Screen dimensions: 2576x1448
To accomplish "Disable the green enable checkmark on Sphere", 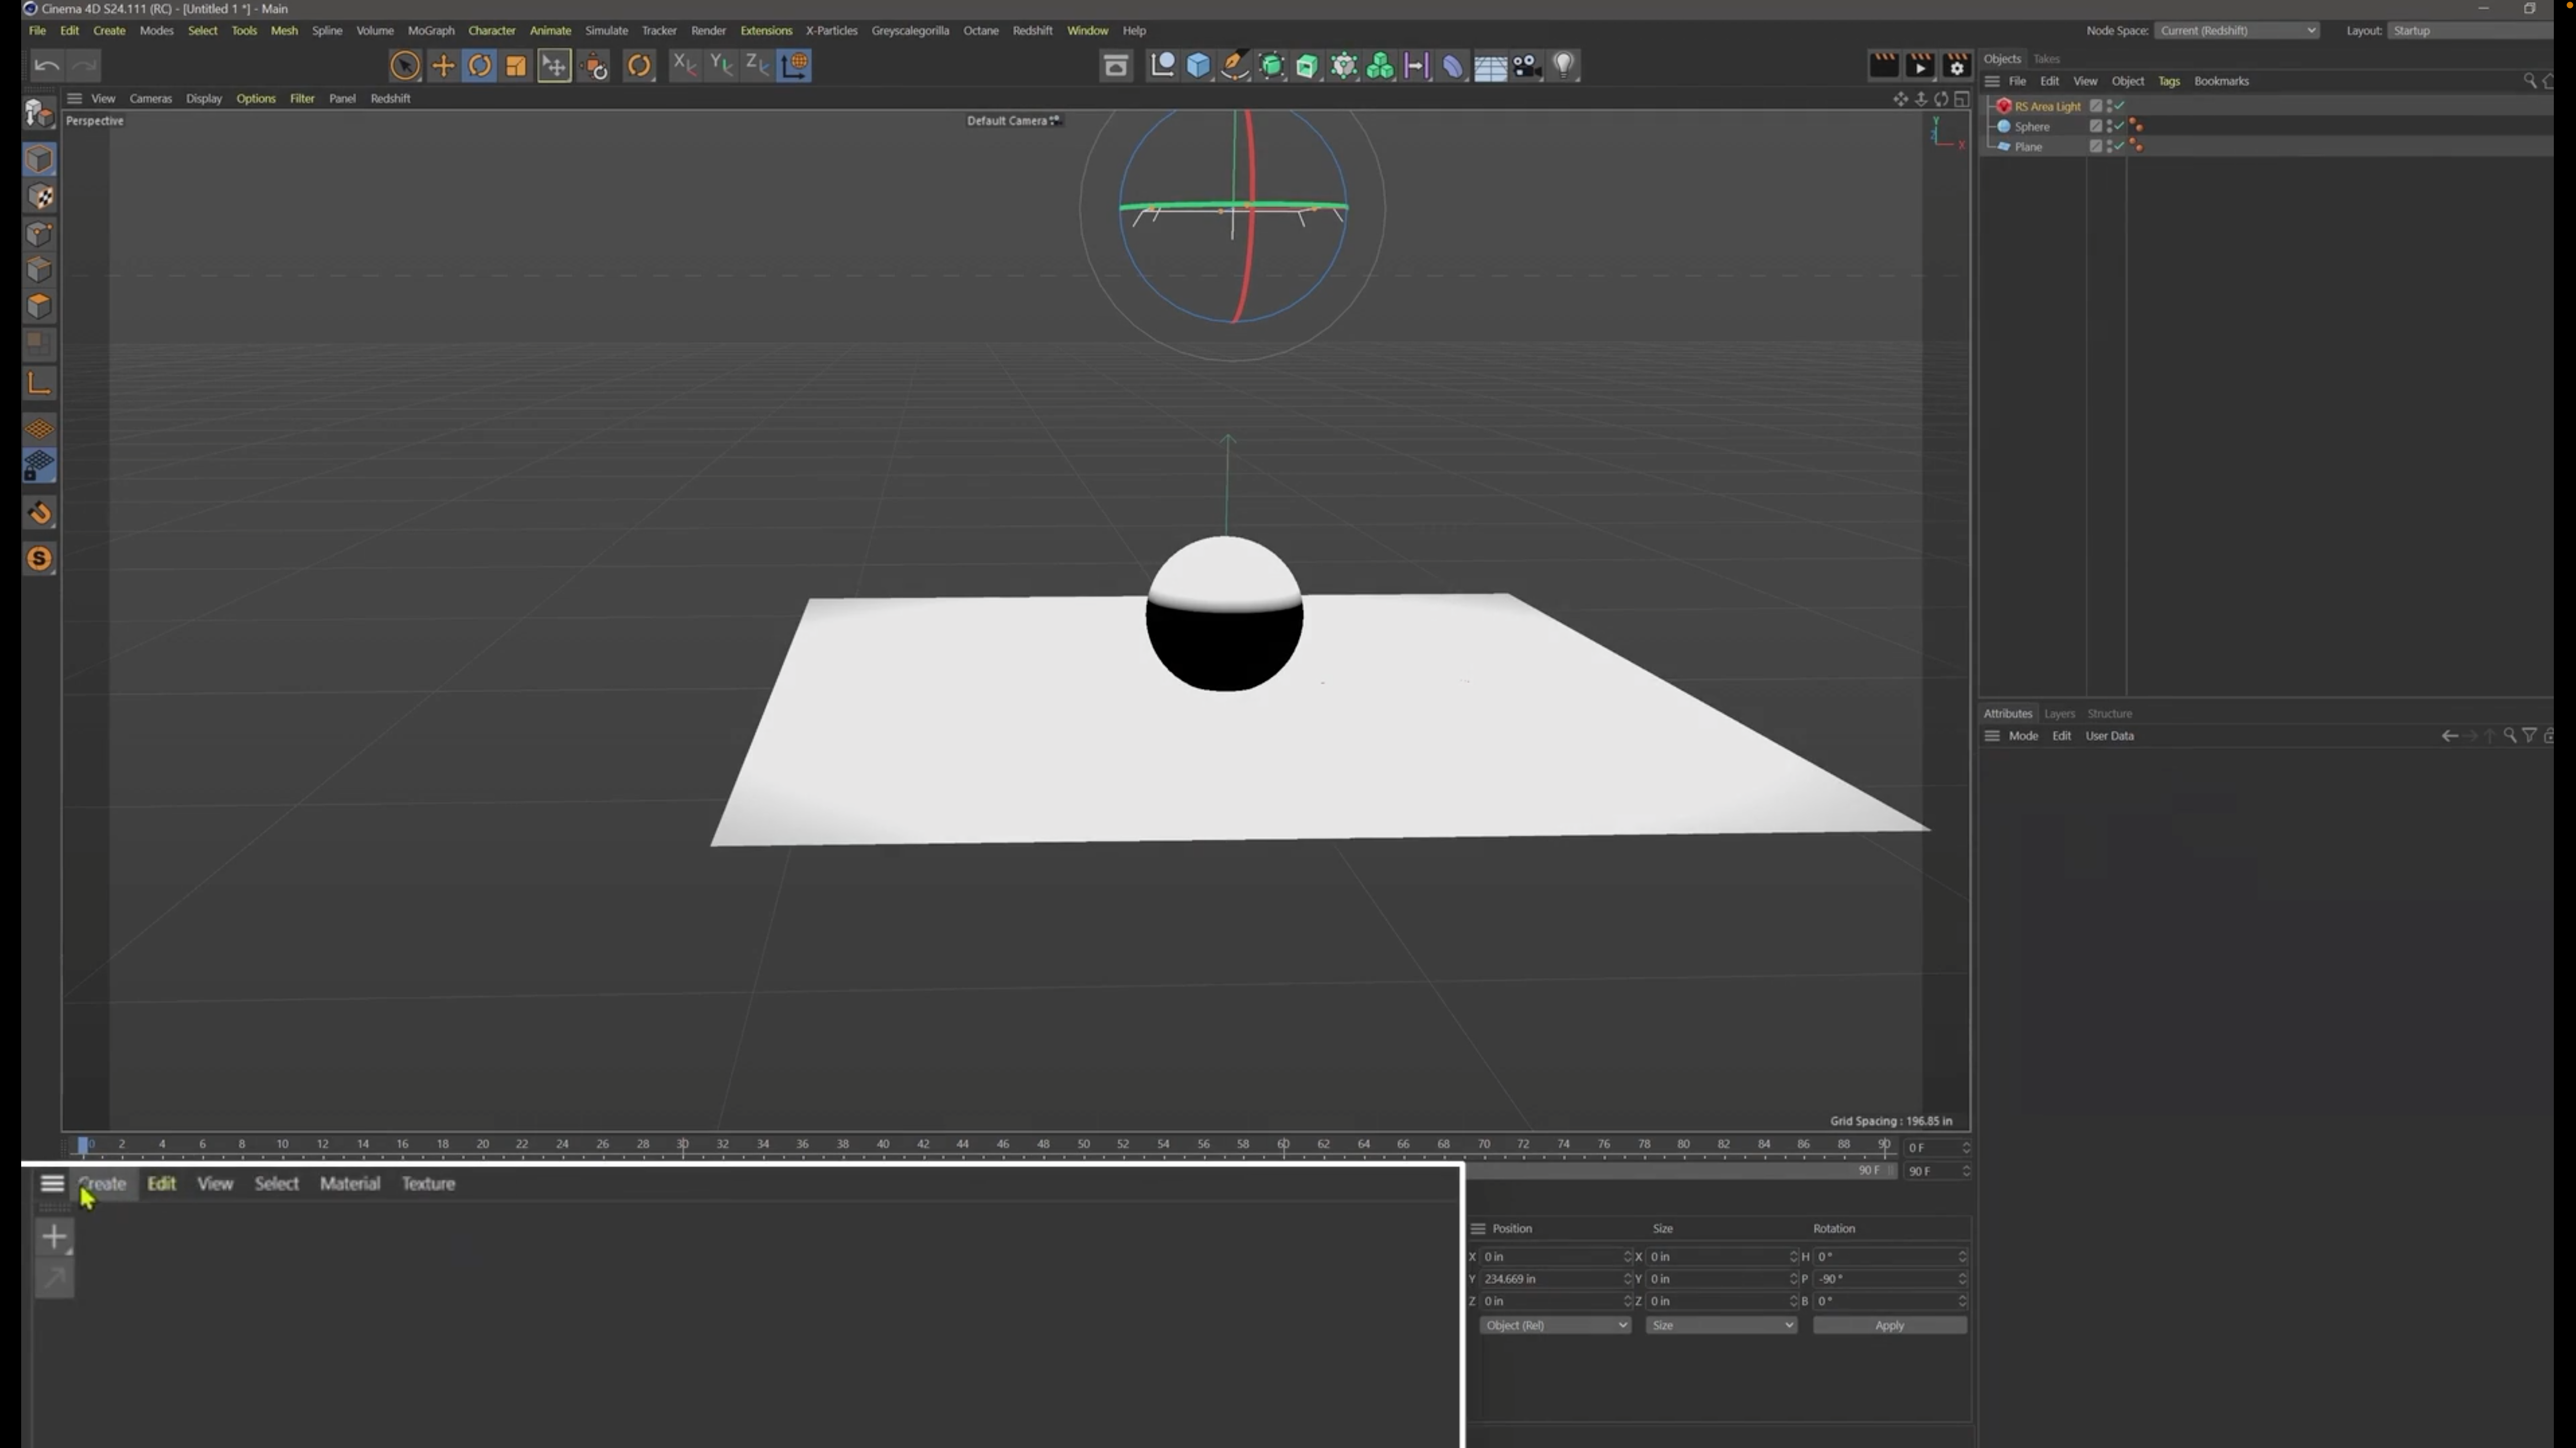I will (2120, 127).
